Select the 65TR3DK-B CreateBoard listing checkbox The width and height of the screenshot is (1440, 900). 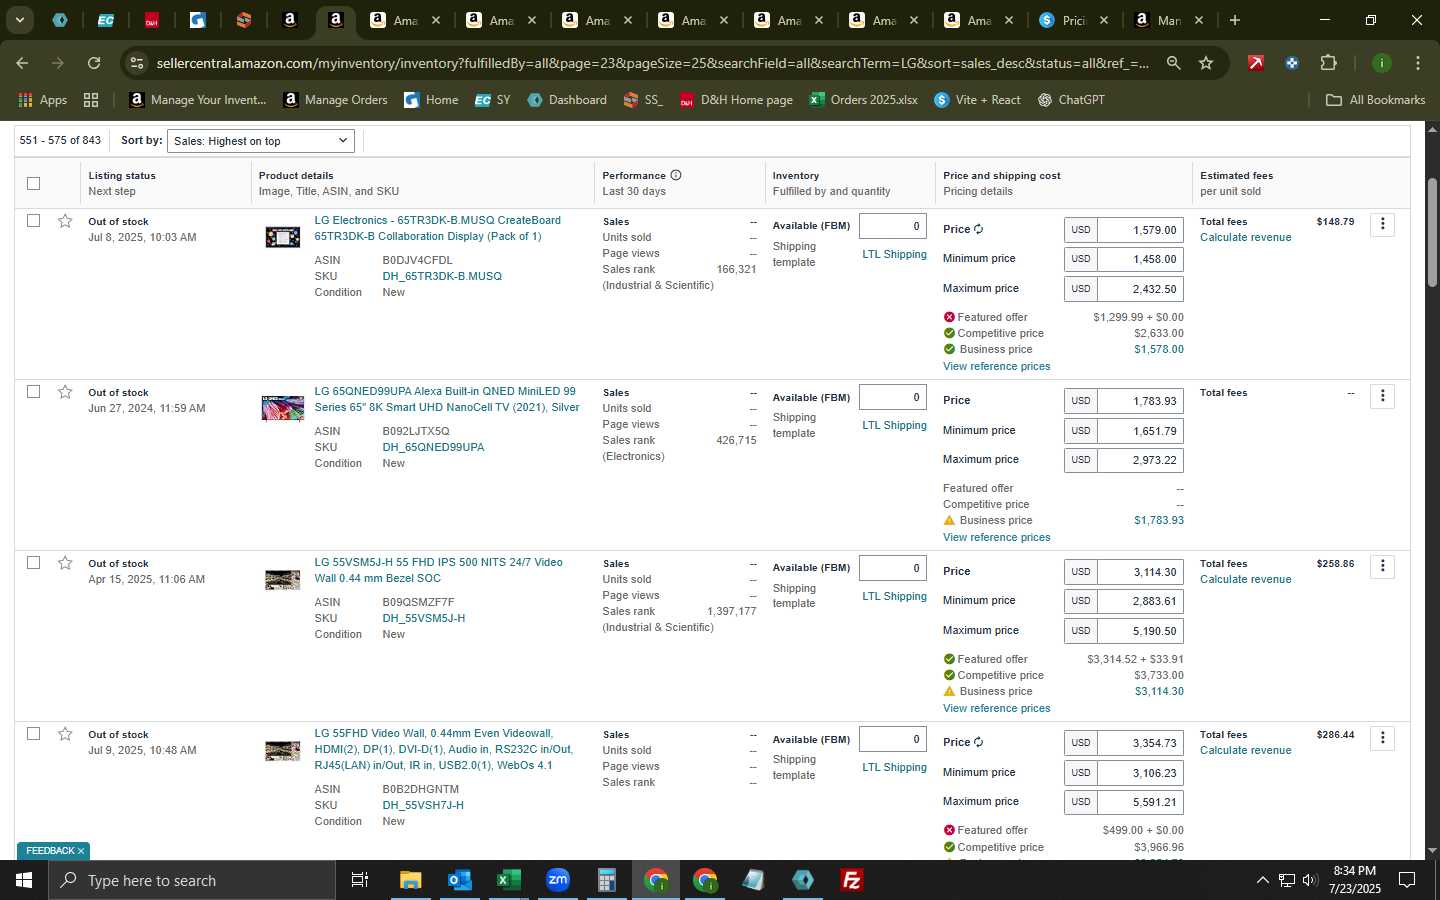[34, 220]
